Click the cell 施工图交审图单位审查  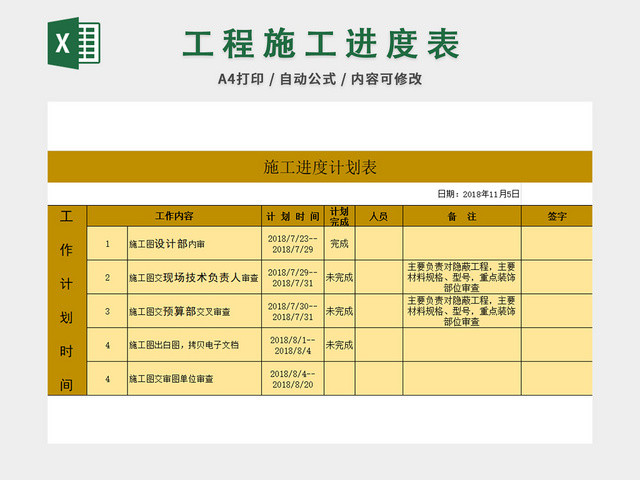[x=194, y=379]
